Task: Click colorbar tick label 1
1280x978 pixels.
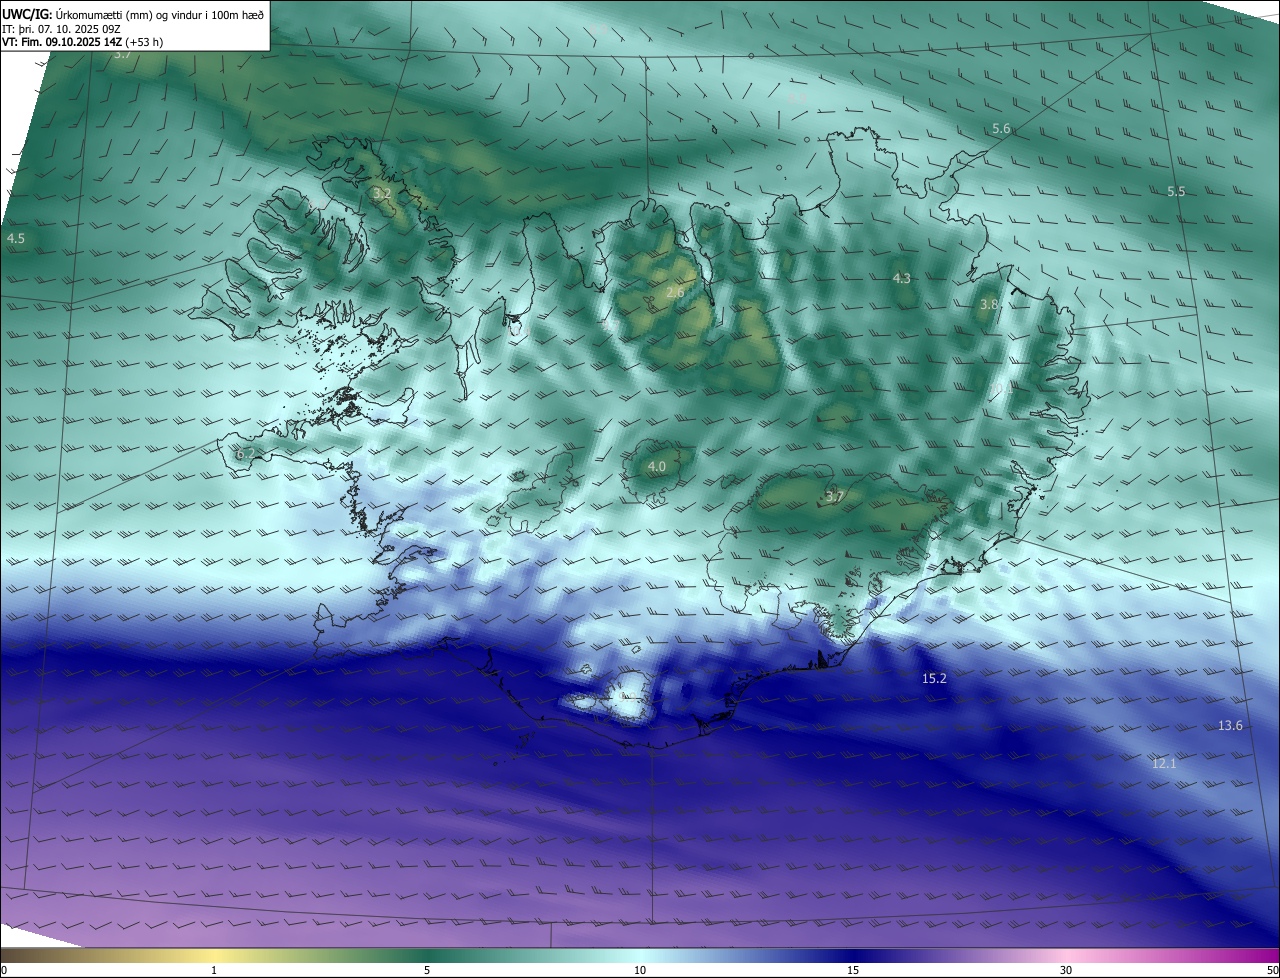Action: (x=214, y=970)
